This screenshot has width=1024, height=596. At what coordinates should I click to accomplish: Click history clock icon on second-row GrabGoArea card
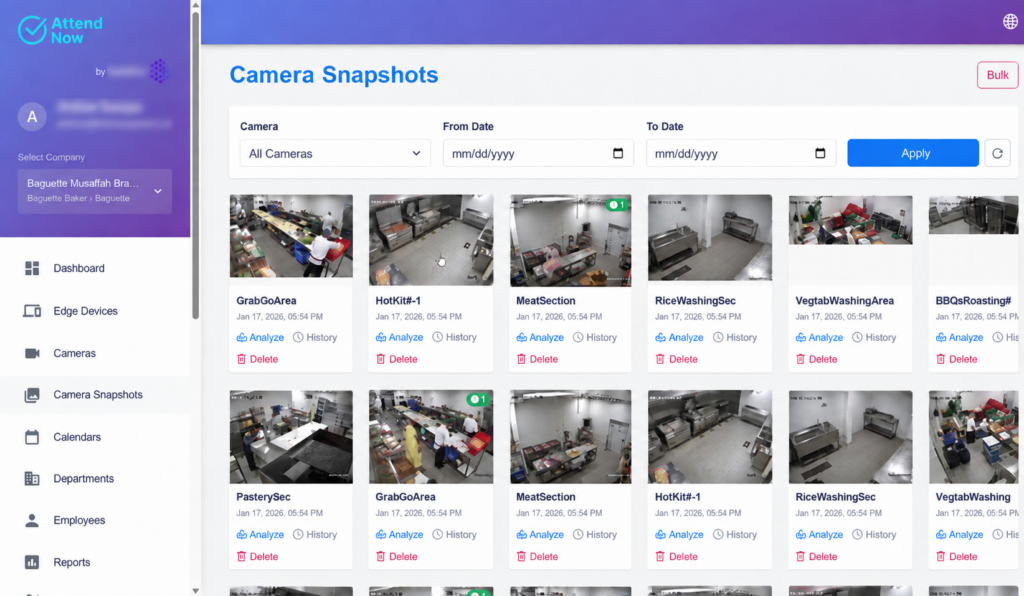coord(438,535)
